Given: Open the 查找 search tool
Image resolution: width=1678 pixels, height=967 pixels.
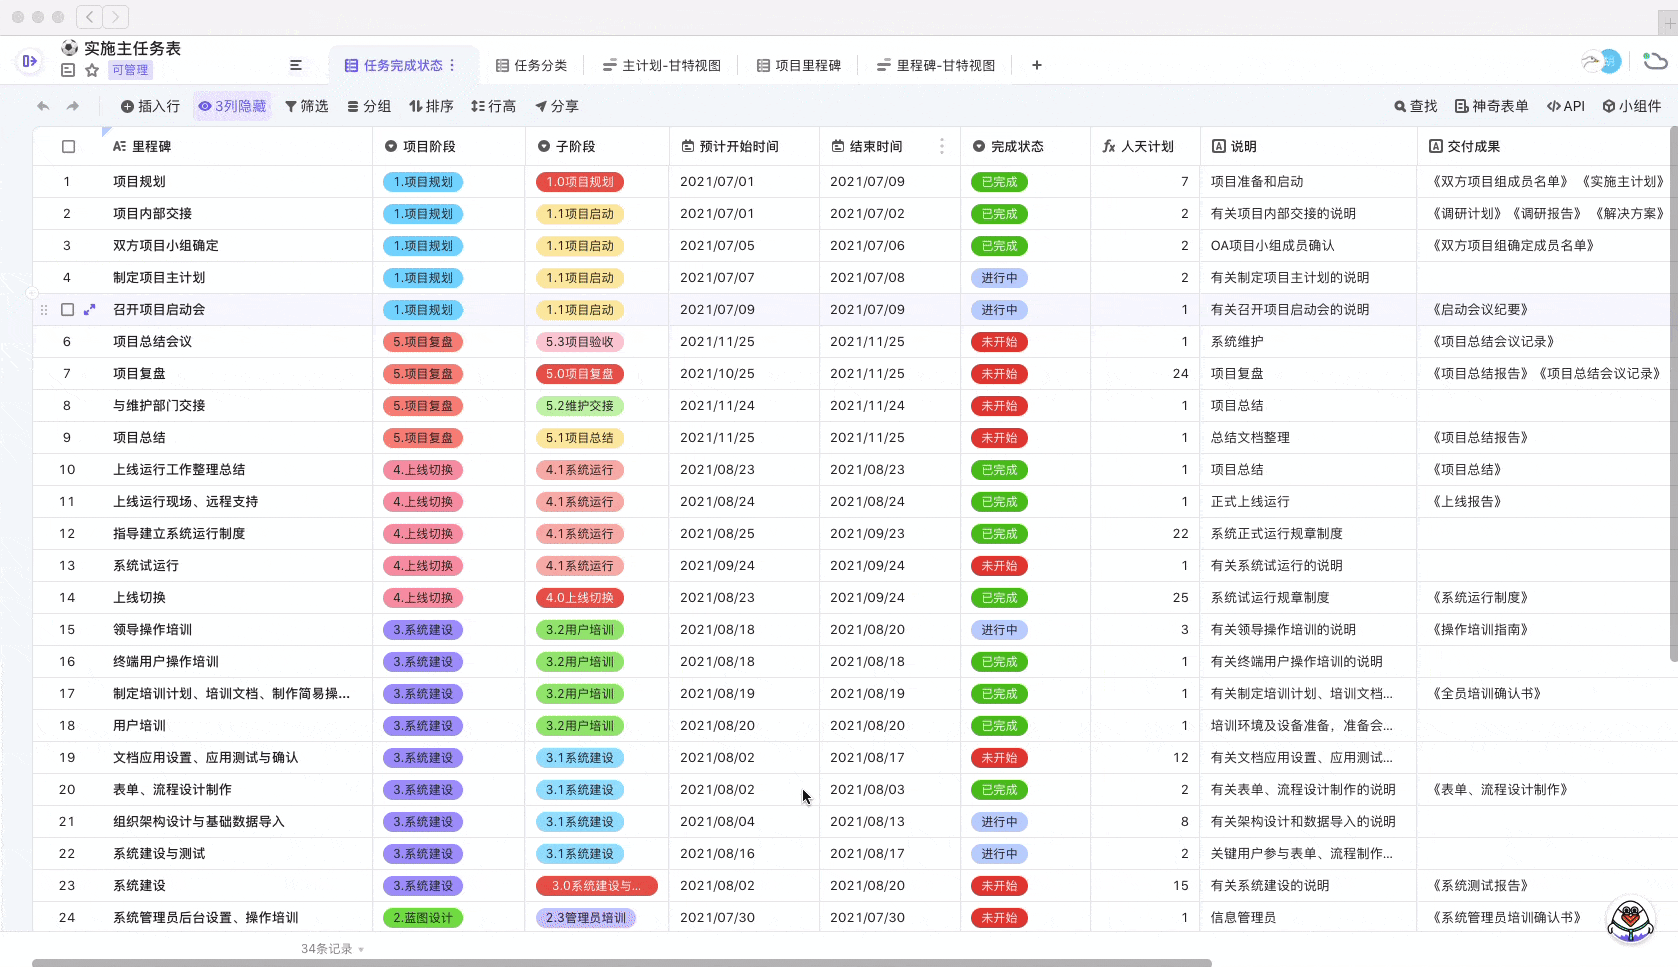Looking at the screenshot, I should click(1414, 106).
